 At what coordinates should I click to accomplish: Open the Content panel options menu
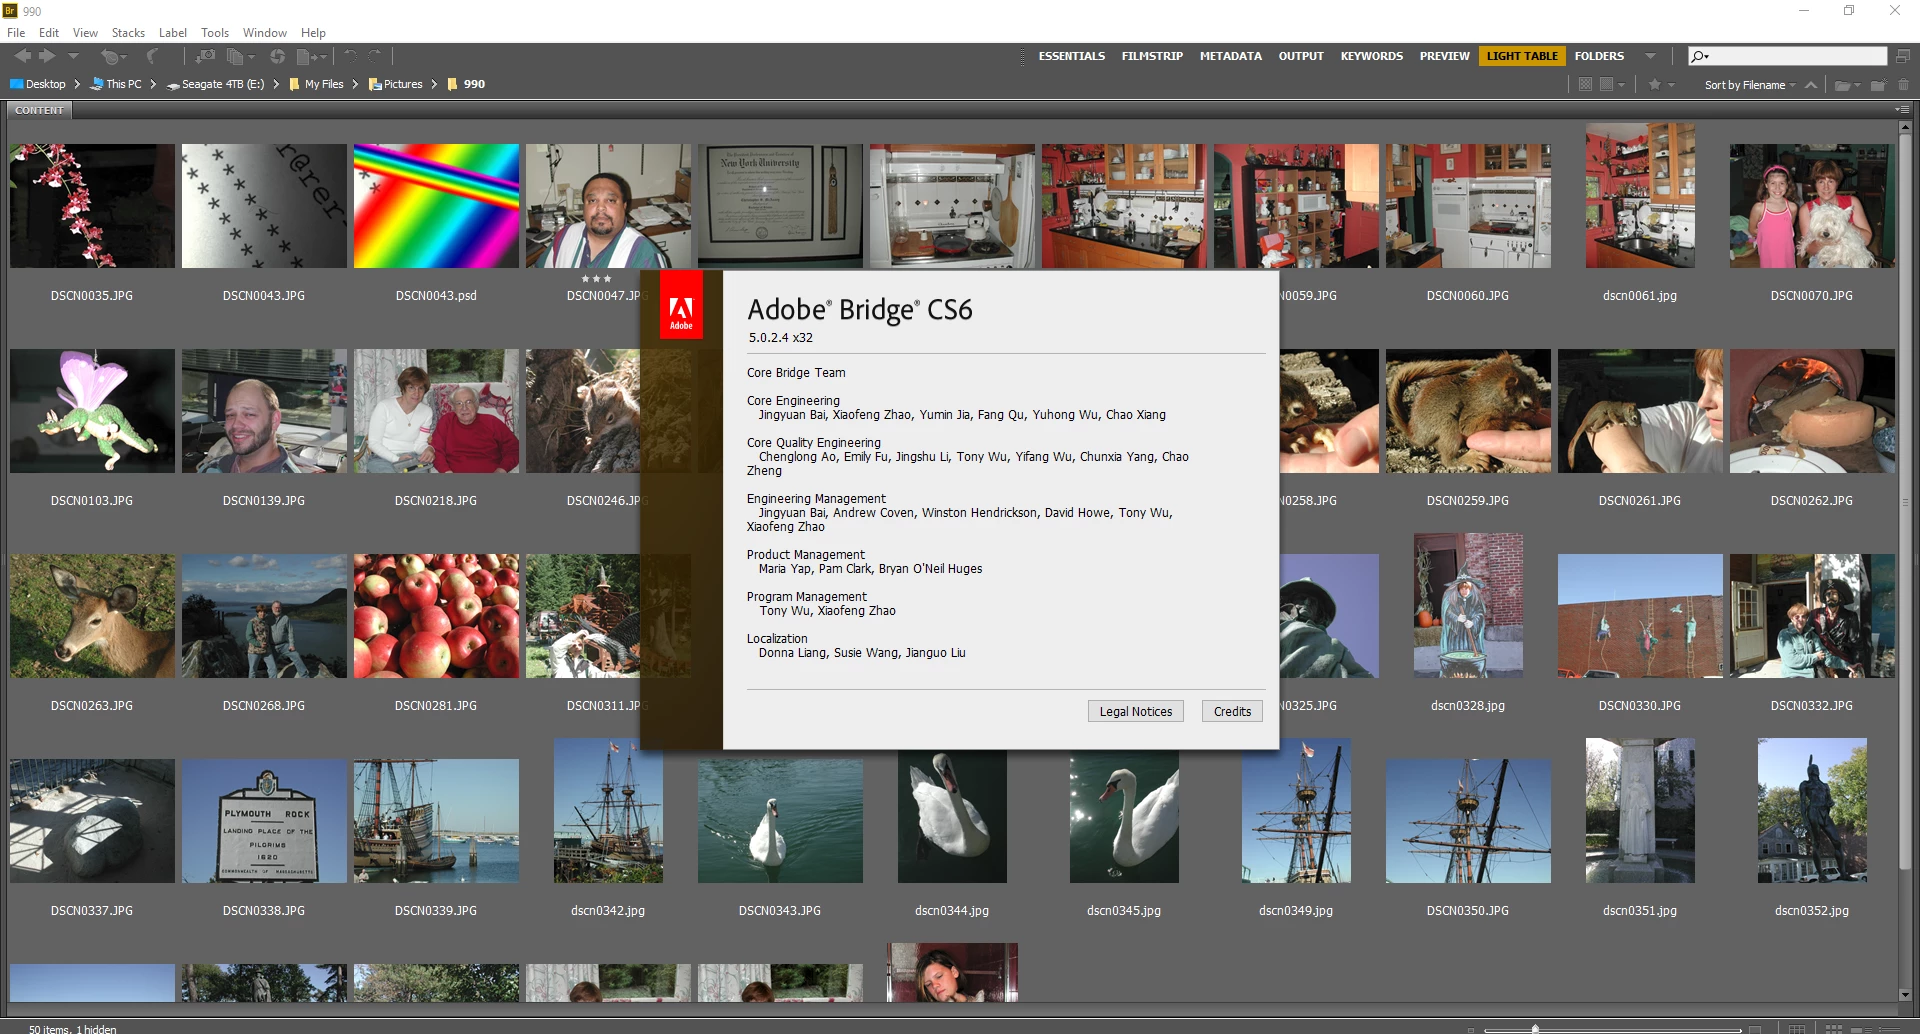point(1901,110)
